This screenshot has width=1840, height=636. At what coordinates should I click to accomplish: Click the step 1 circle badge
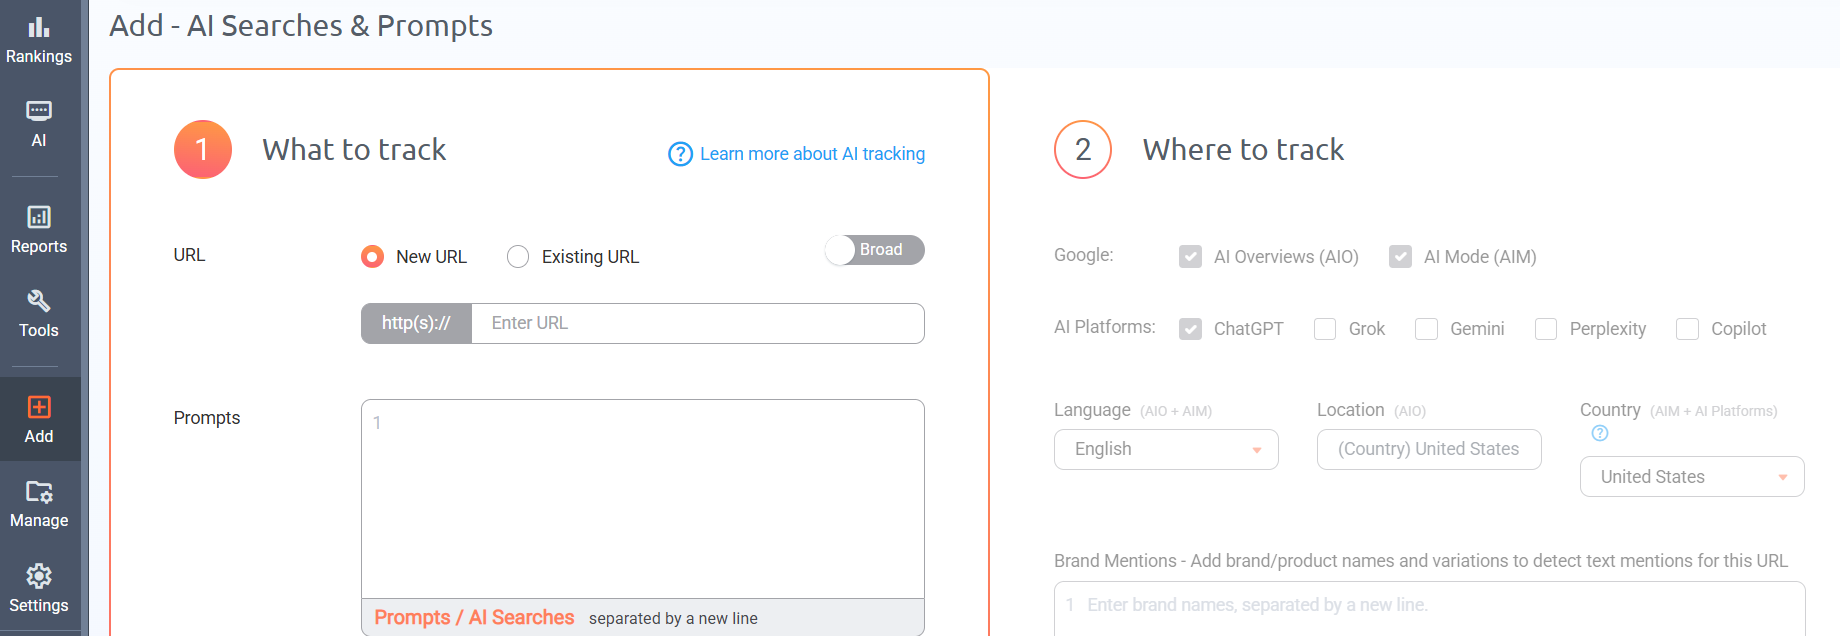(x=203, y=149)
